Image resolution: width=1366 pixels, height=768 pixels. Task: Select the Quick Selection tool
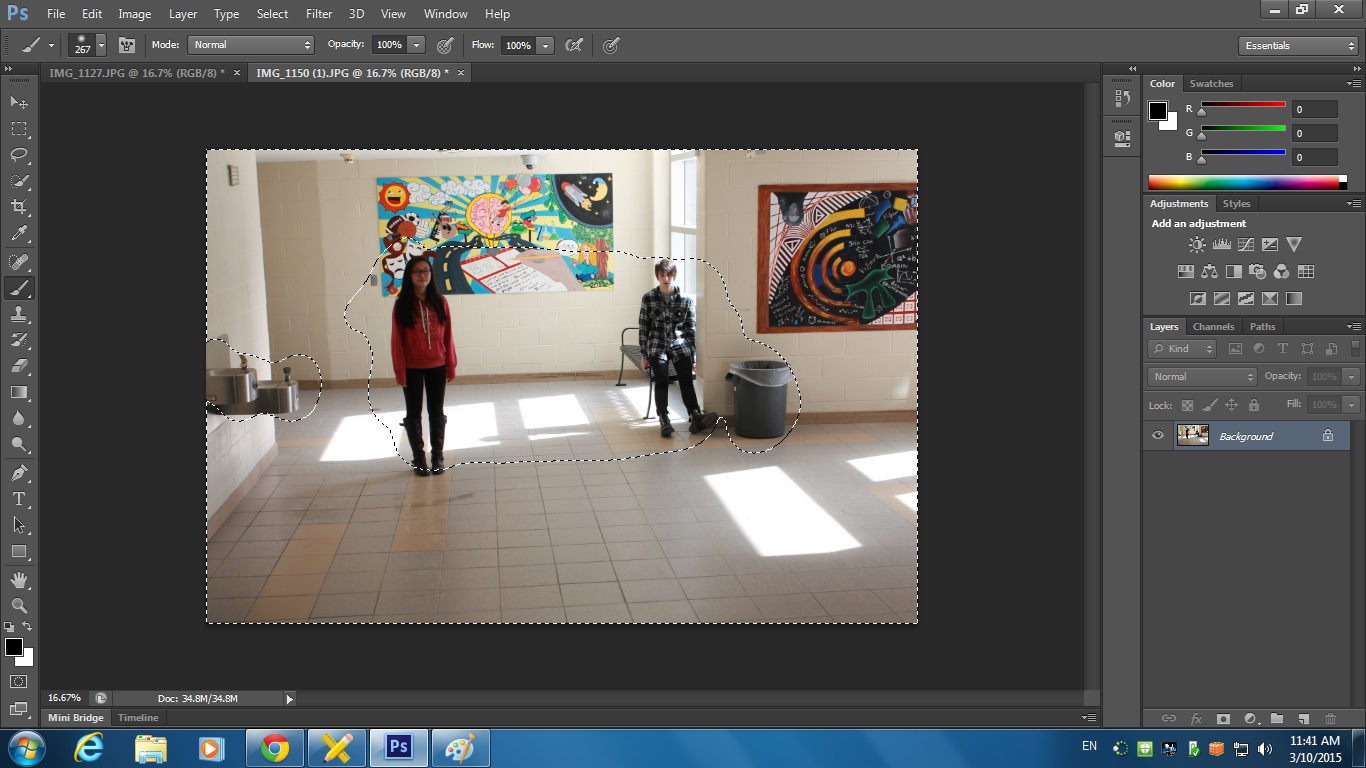point(19,181)
